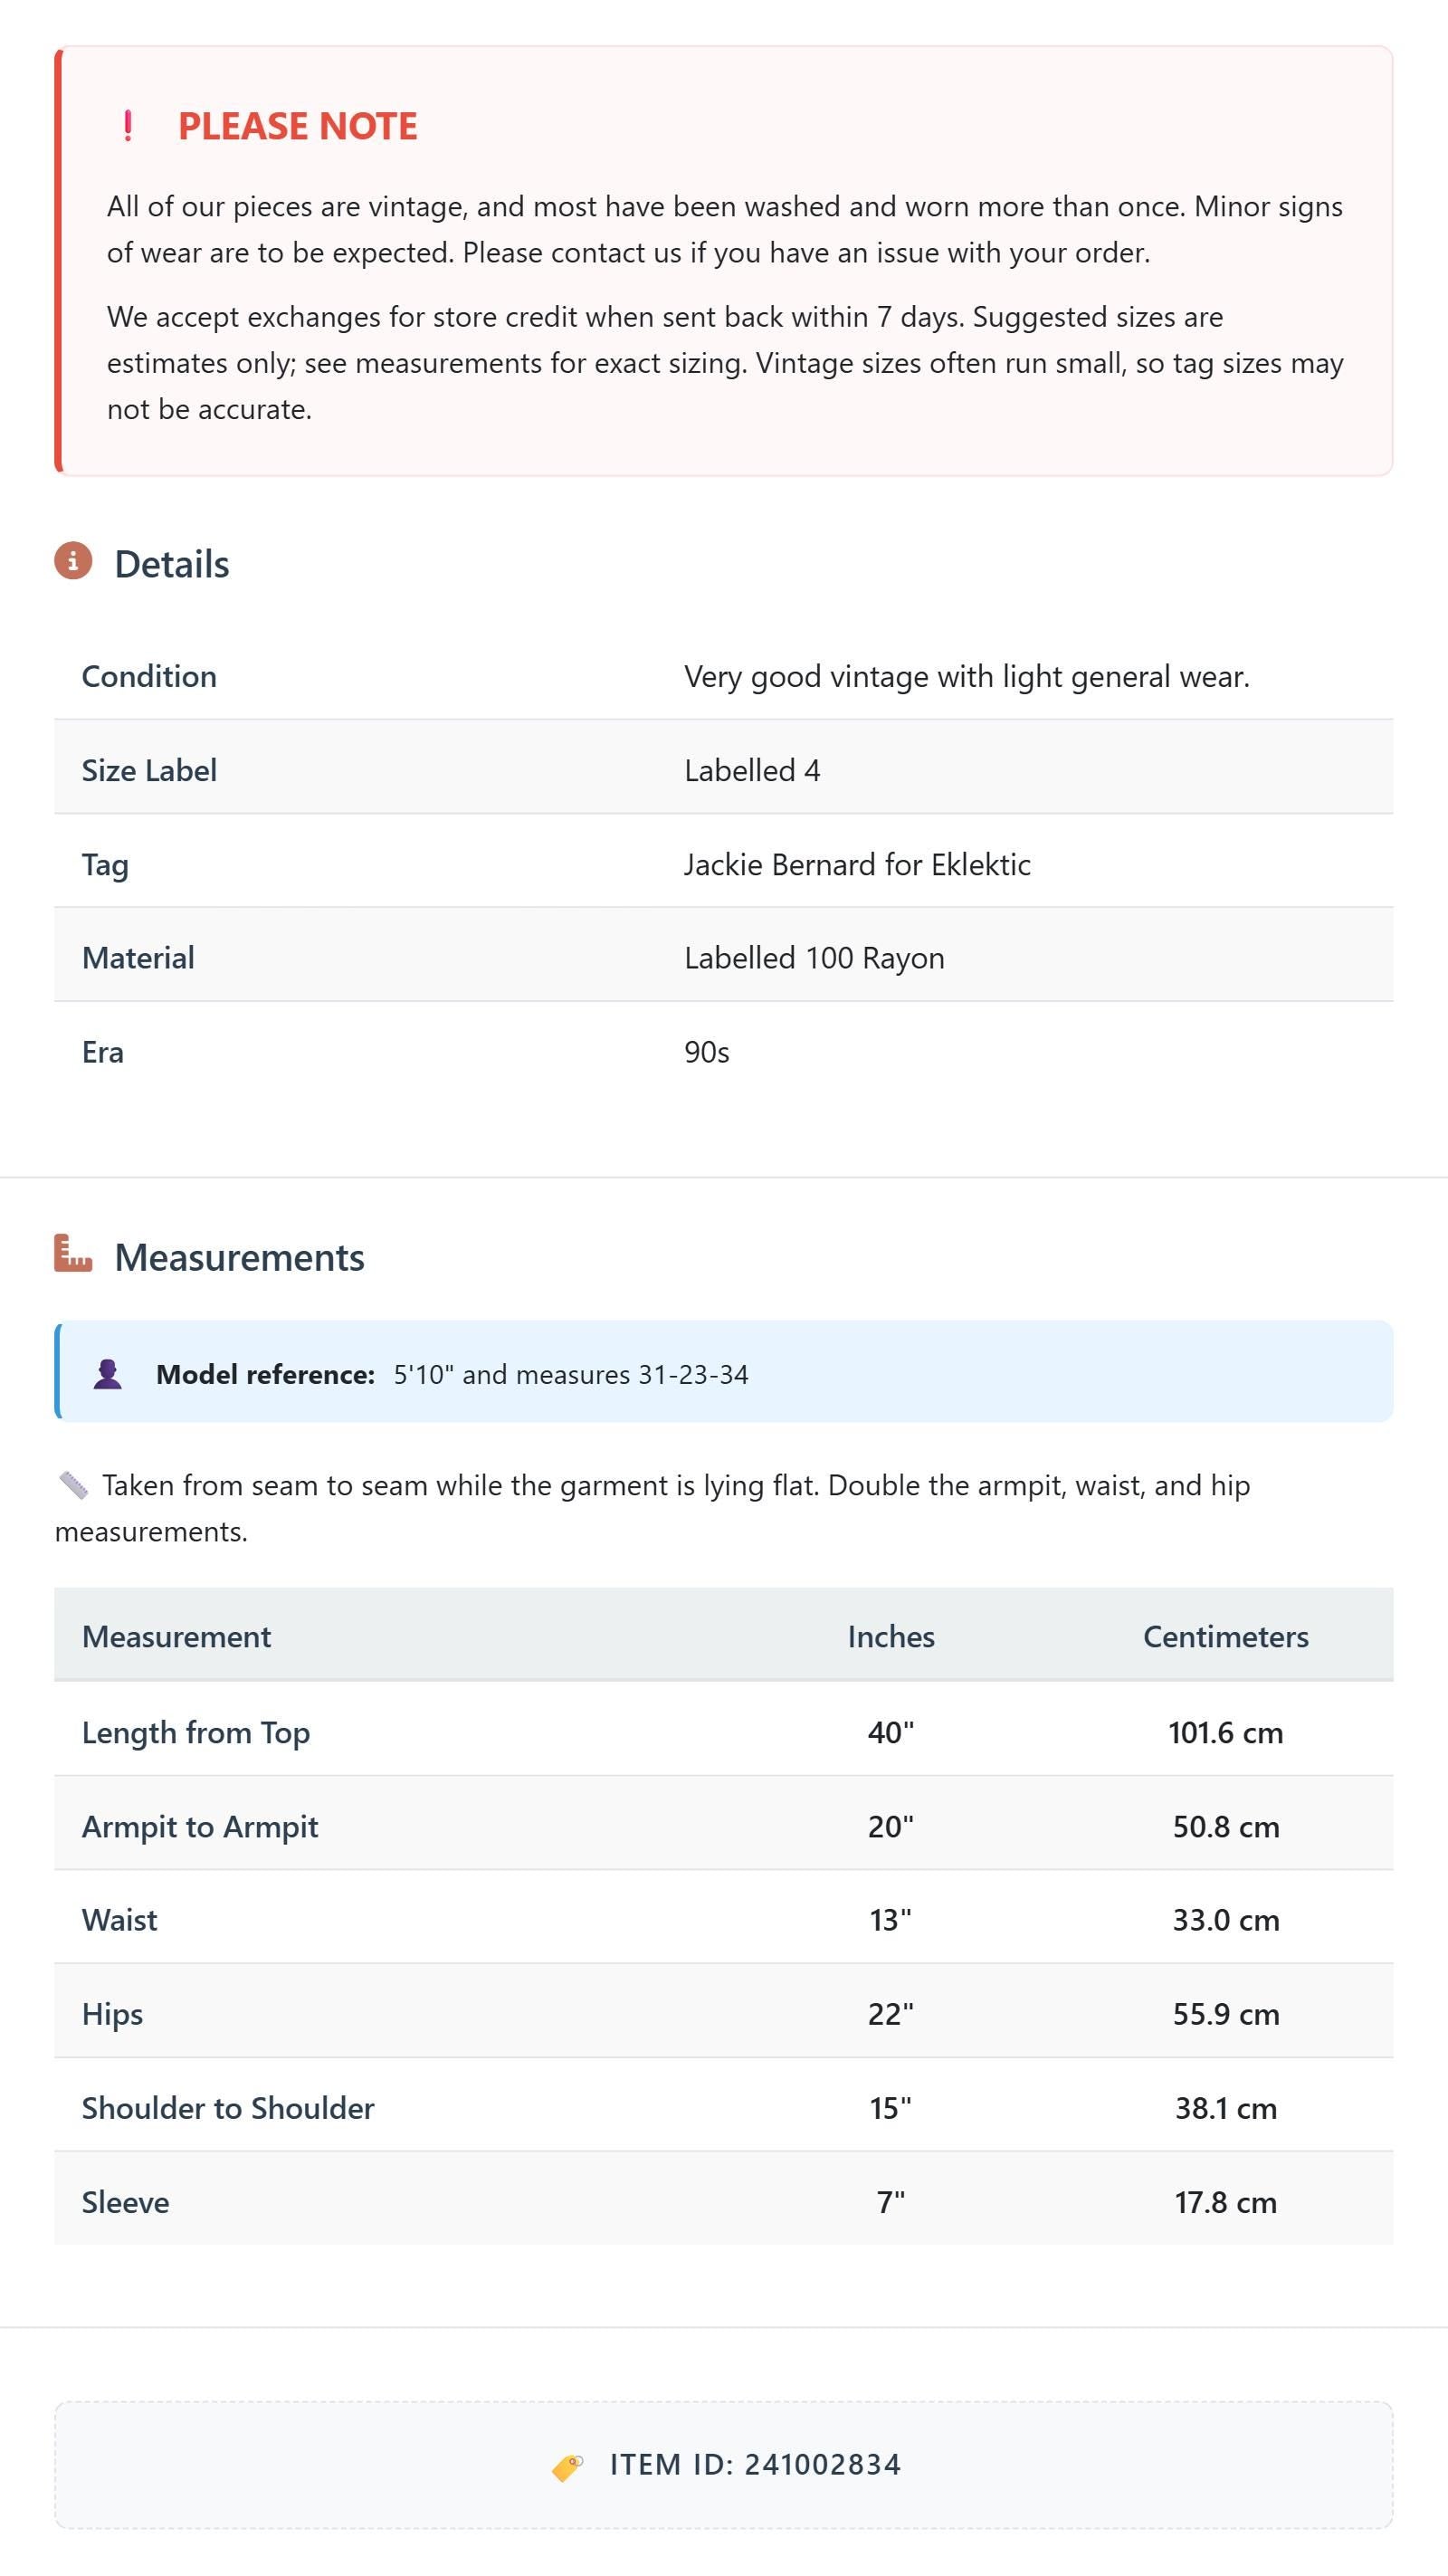Click the Labelled 100 Rayon value
This screenshot has width=1448, height=2576.
[x=814, y=958]
